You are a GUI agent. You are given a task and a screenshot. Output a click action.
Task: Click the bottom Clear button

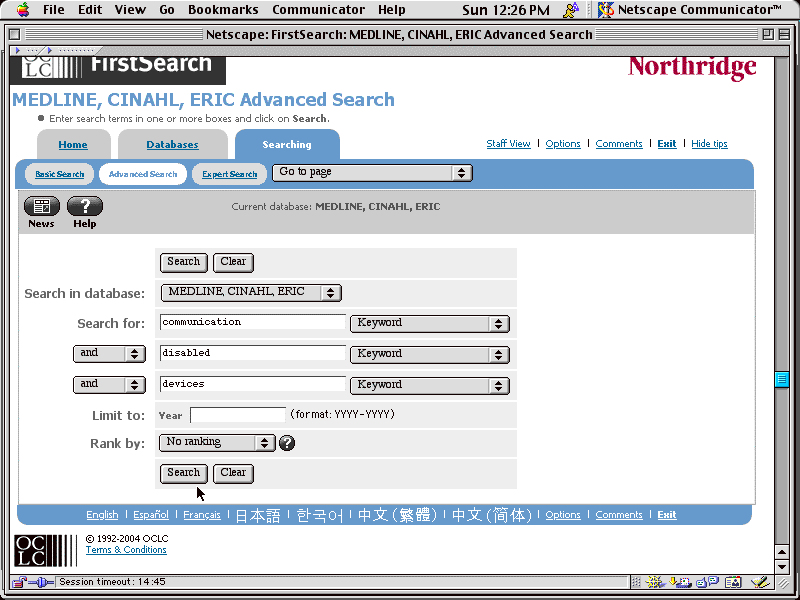tap(233, 473)
